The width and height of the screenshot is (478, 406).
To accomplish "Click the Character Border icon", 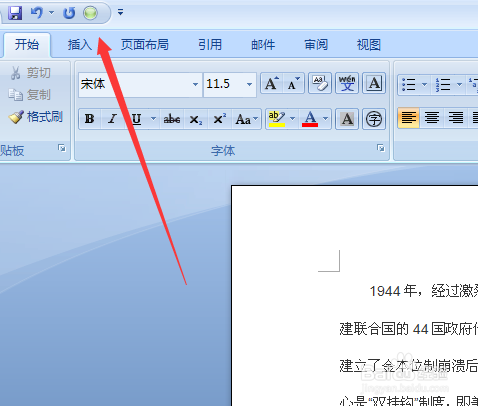I will tap(374, 83).
